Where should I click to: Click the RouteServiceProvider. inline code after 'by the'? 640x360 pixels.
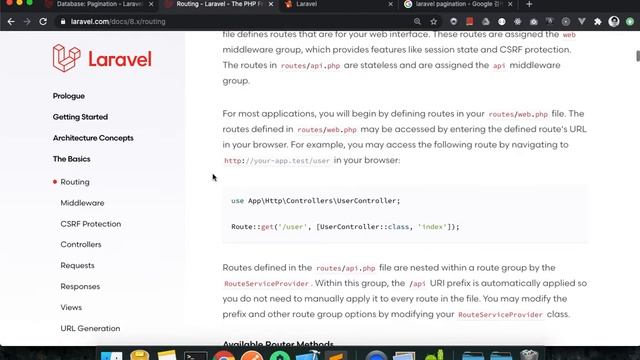(267, 284)
